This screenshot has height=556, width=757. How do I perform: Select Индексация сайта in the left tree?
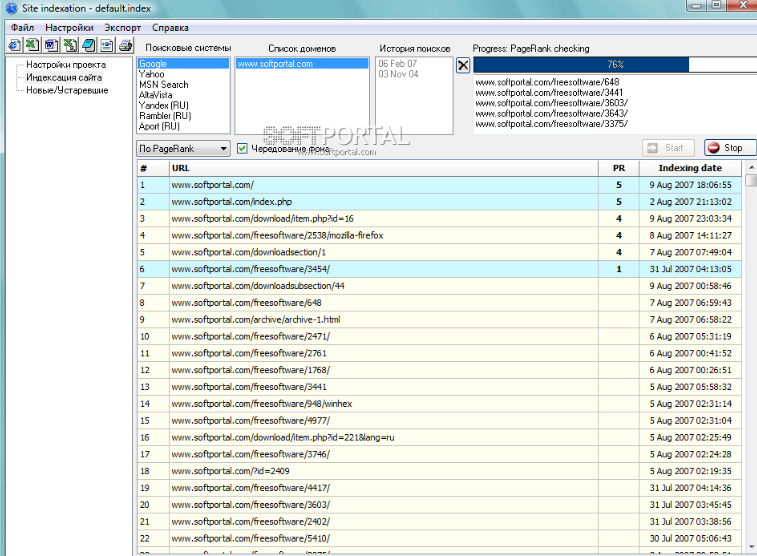tap(63, 77)
